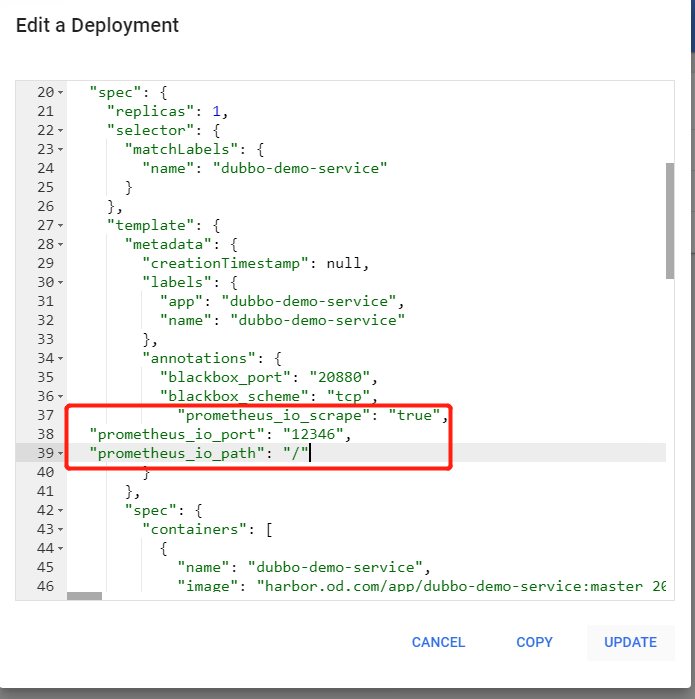Fold the "annotations" block at line 34
695x699 pixels.
click(60, 358)
